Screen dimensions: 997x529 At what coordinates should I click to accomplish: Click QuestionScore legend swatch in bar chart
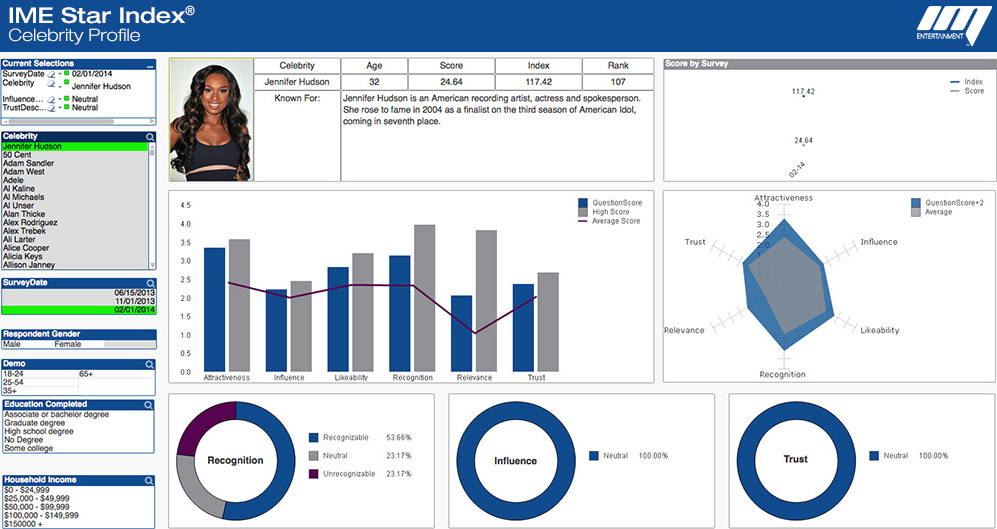click(x=582, y=203)
